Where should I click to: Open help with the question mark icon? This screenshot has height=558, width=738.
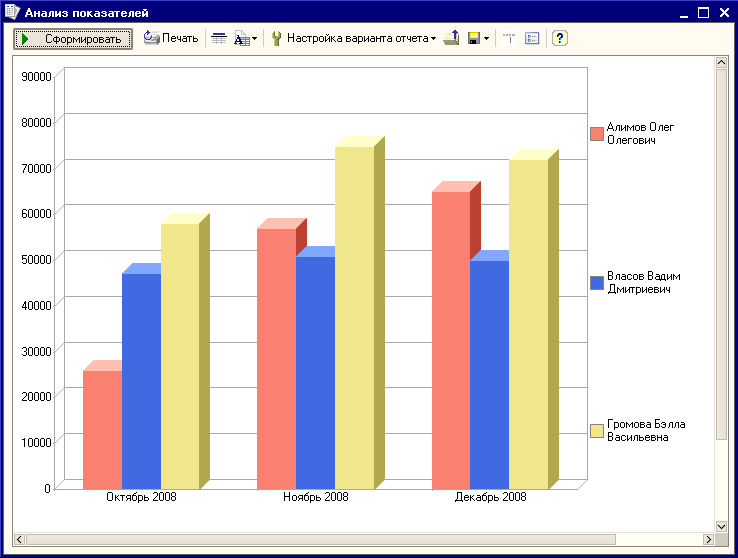tap(560, 38)
